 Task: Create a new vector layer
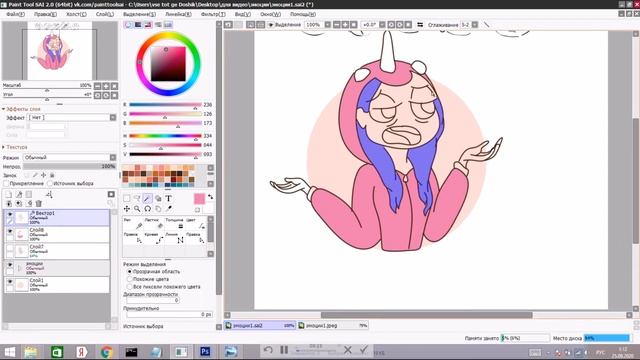(x=19, y=195)
